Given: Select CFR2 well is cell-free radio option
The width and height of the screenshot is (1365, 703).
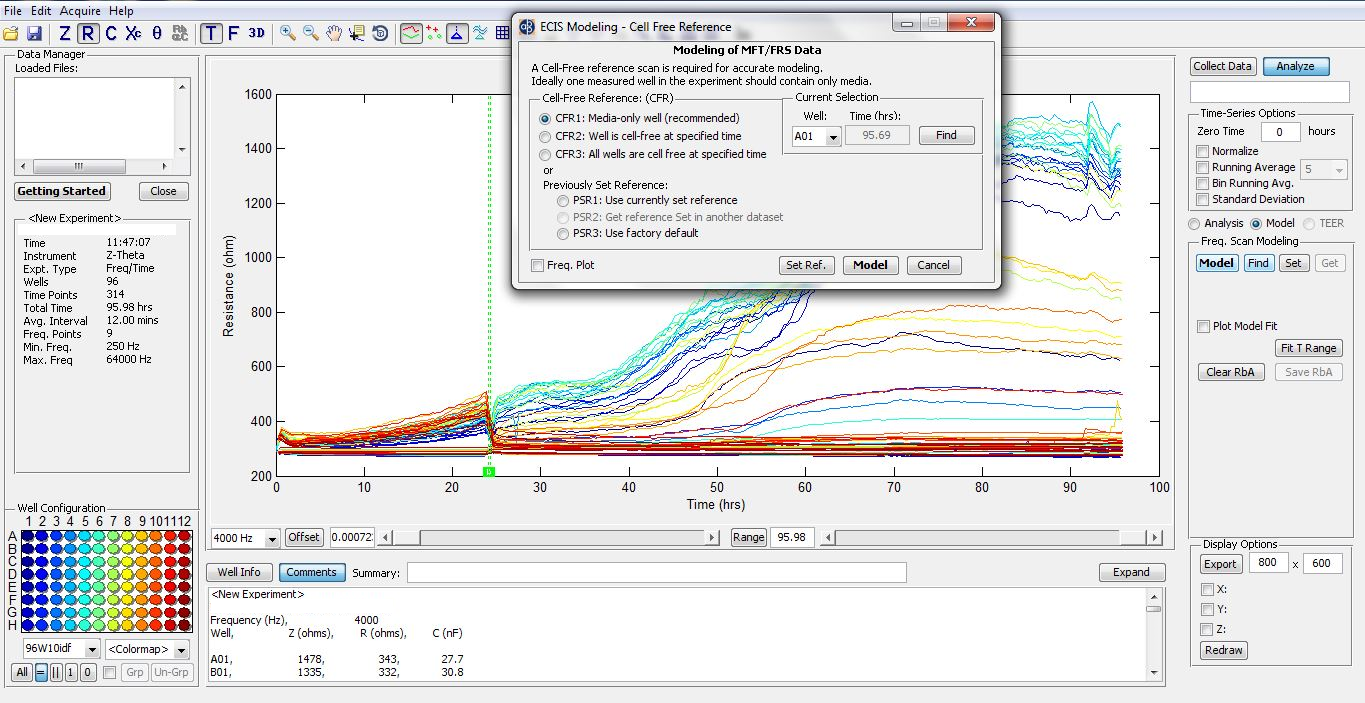Looking at the screenshot, I should click(x=545, y=136).
